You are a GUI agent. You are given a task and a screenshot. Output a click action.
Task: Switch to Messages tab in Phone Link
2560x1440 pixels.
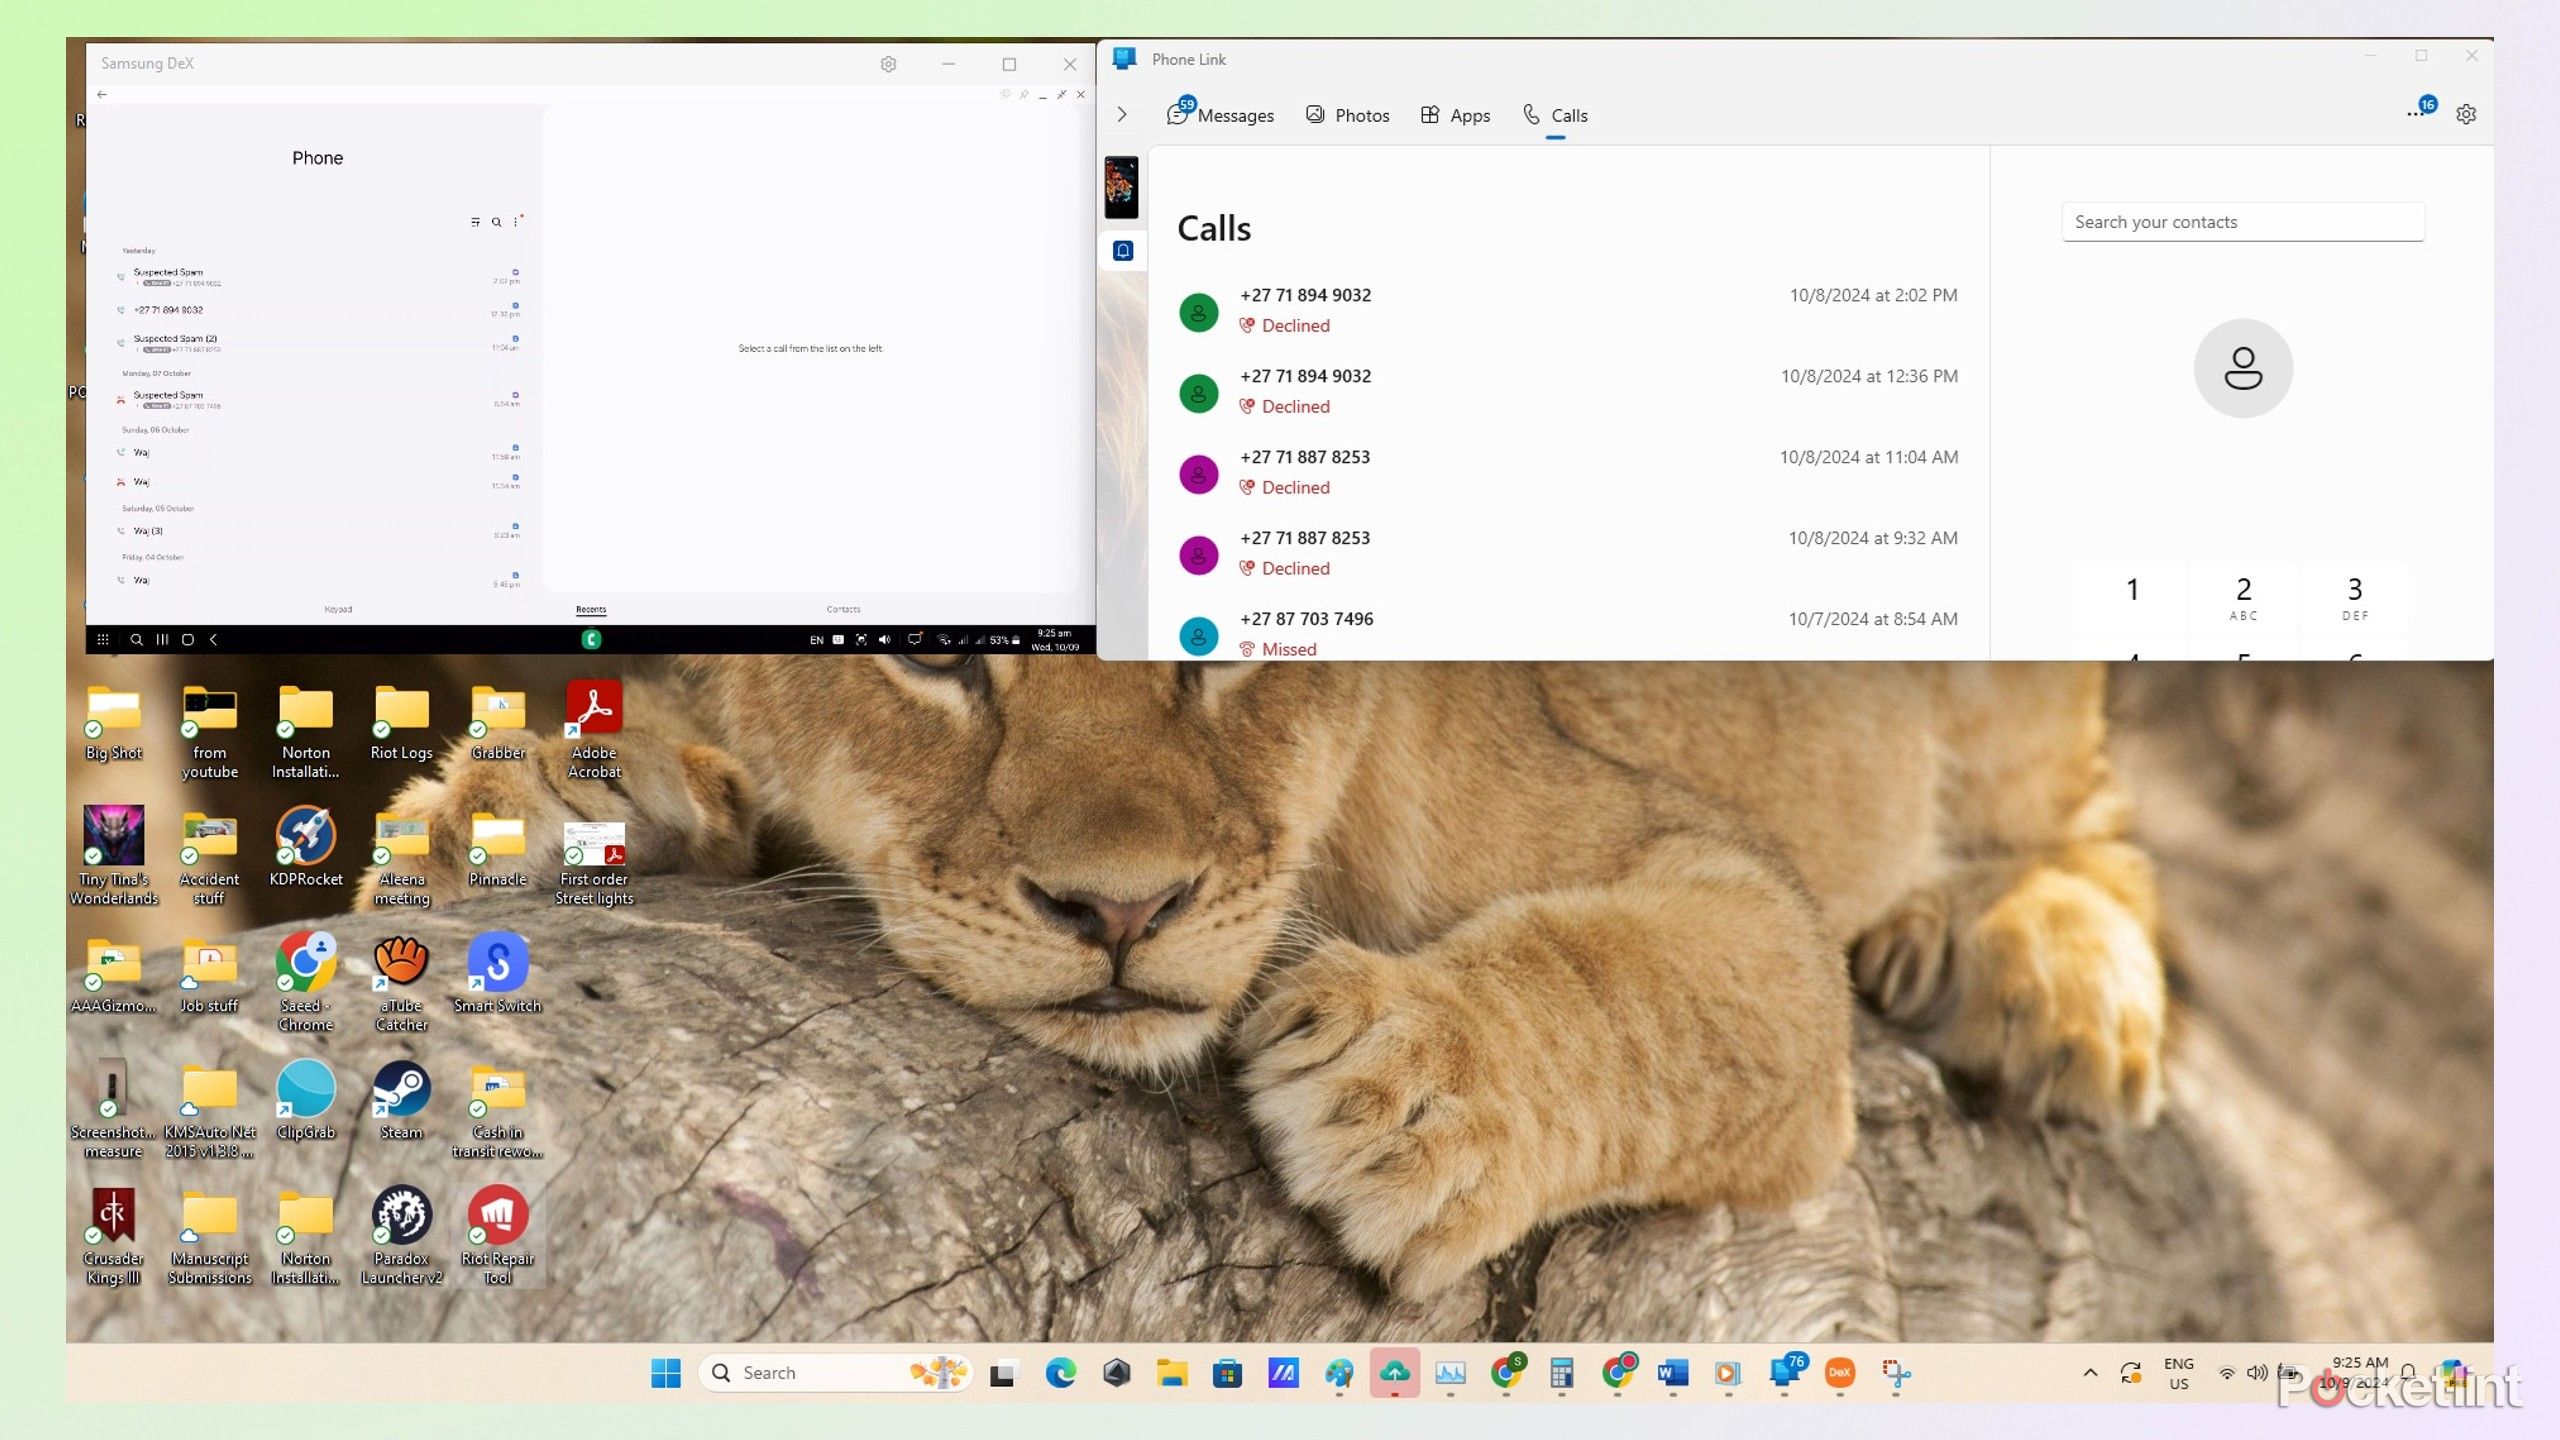(x=1221, y=115)
